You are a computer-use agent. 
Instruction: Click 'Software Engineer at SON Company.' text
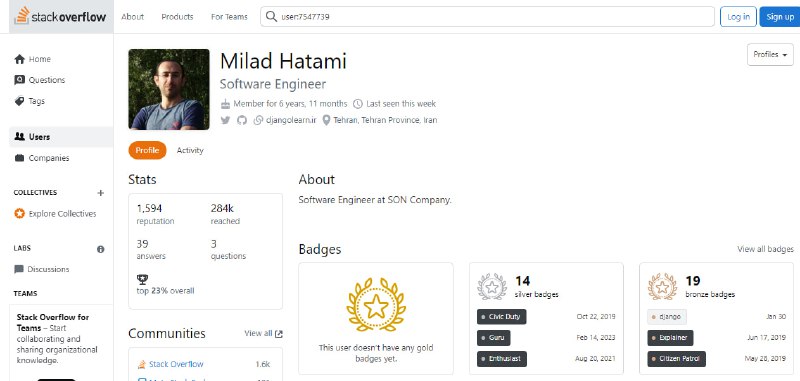[x=375, y=200]
